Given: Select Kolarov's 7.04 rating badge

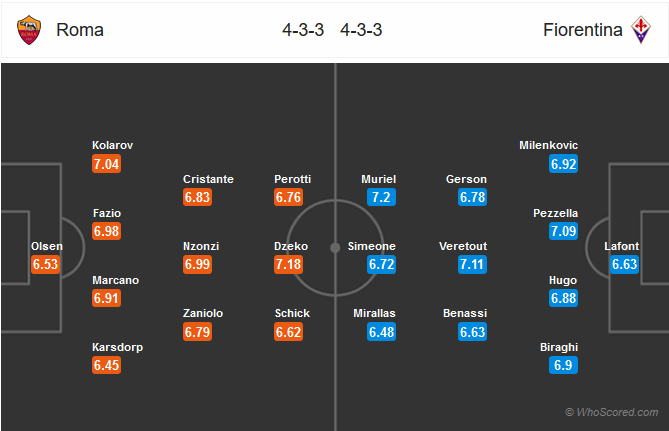Looking at the screenshot, I should click(x=106, y=164).
